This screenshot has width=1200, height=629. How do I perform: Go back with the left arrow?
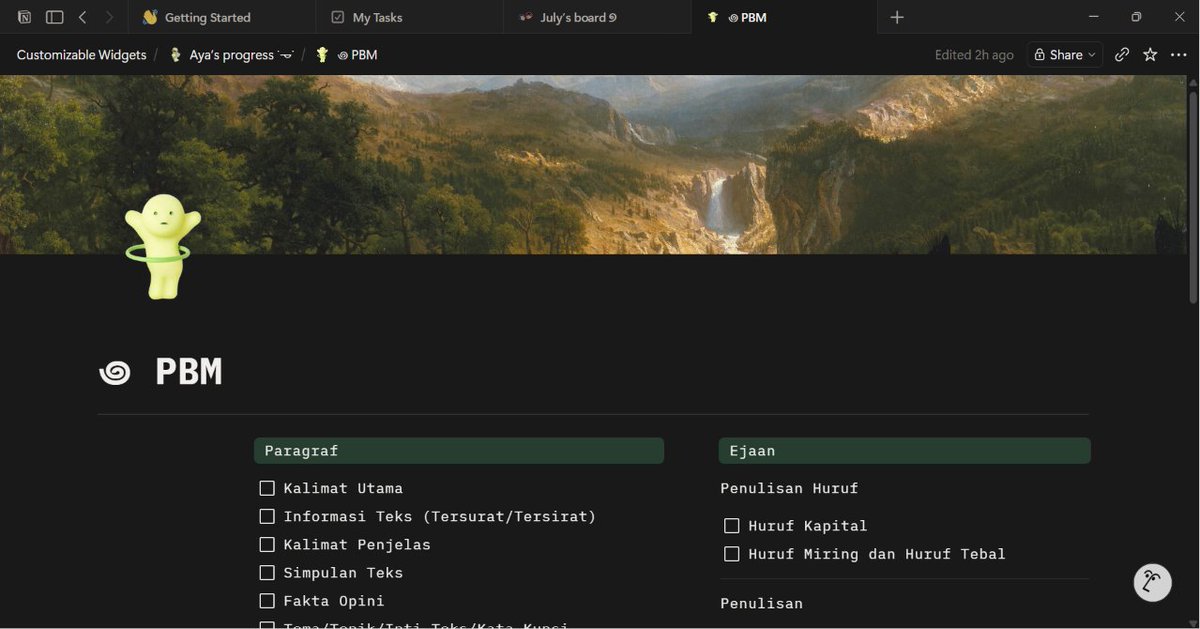click(x=83, y=17)
